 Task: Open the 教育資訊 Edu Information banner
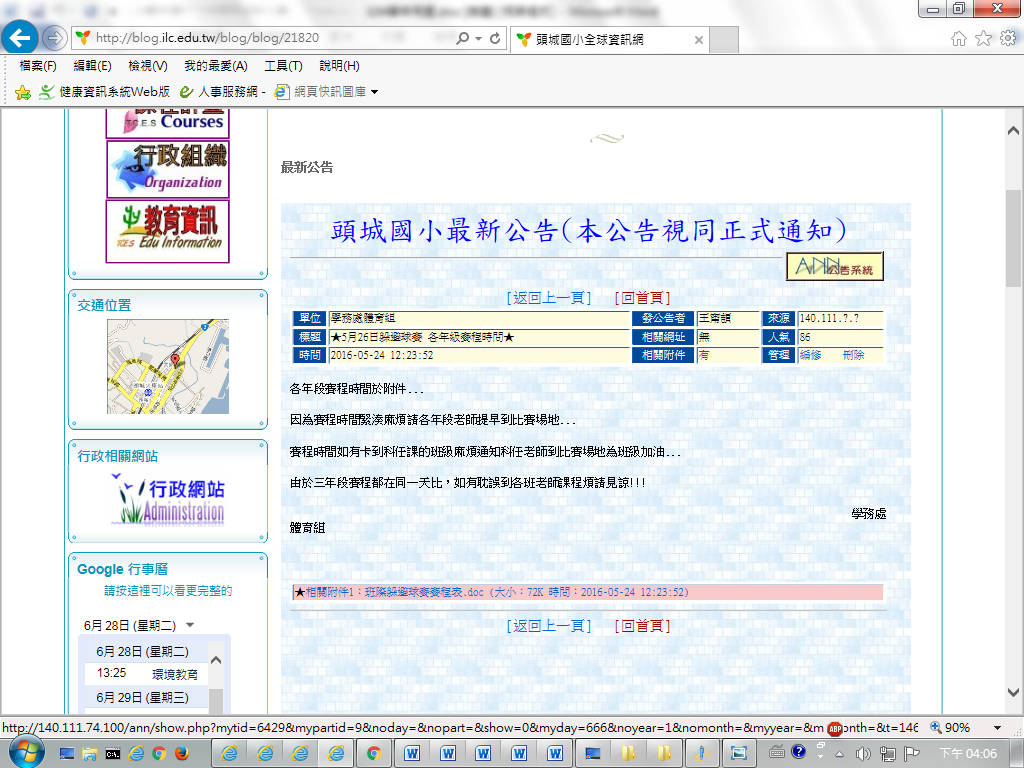click(168, 231)
